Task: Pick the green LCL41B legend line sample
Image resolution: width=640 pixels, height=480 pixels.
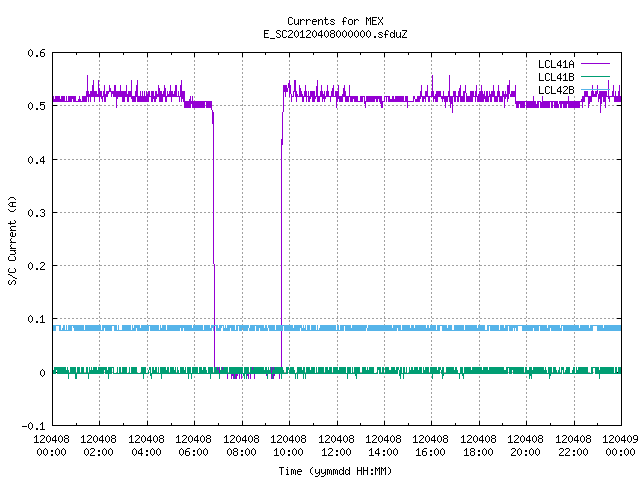Action: click(595, 76)
